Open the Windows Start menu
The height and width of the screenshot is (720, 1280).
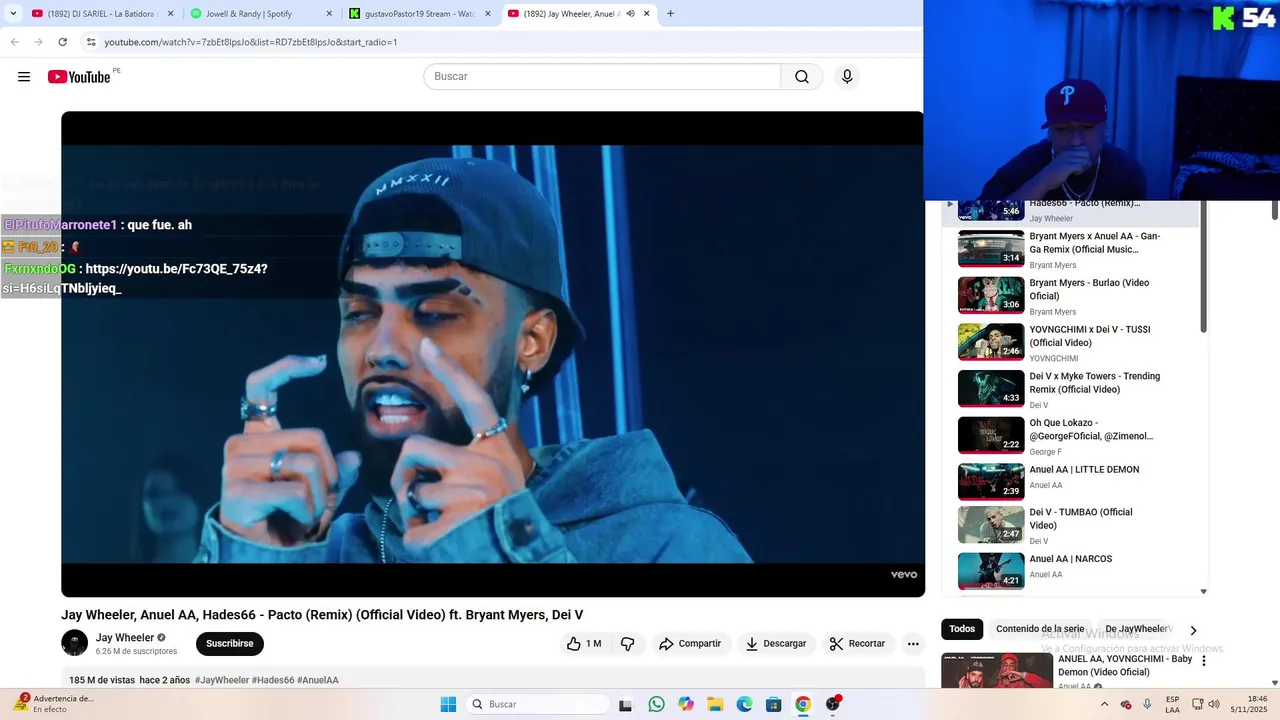448,704
